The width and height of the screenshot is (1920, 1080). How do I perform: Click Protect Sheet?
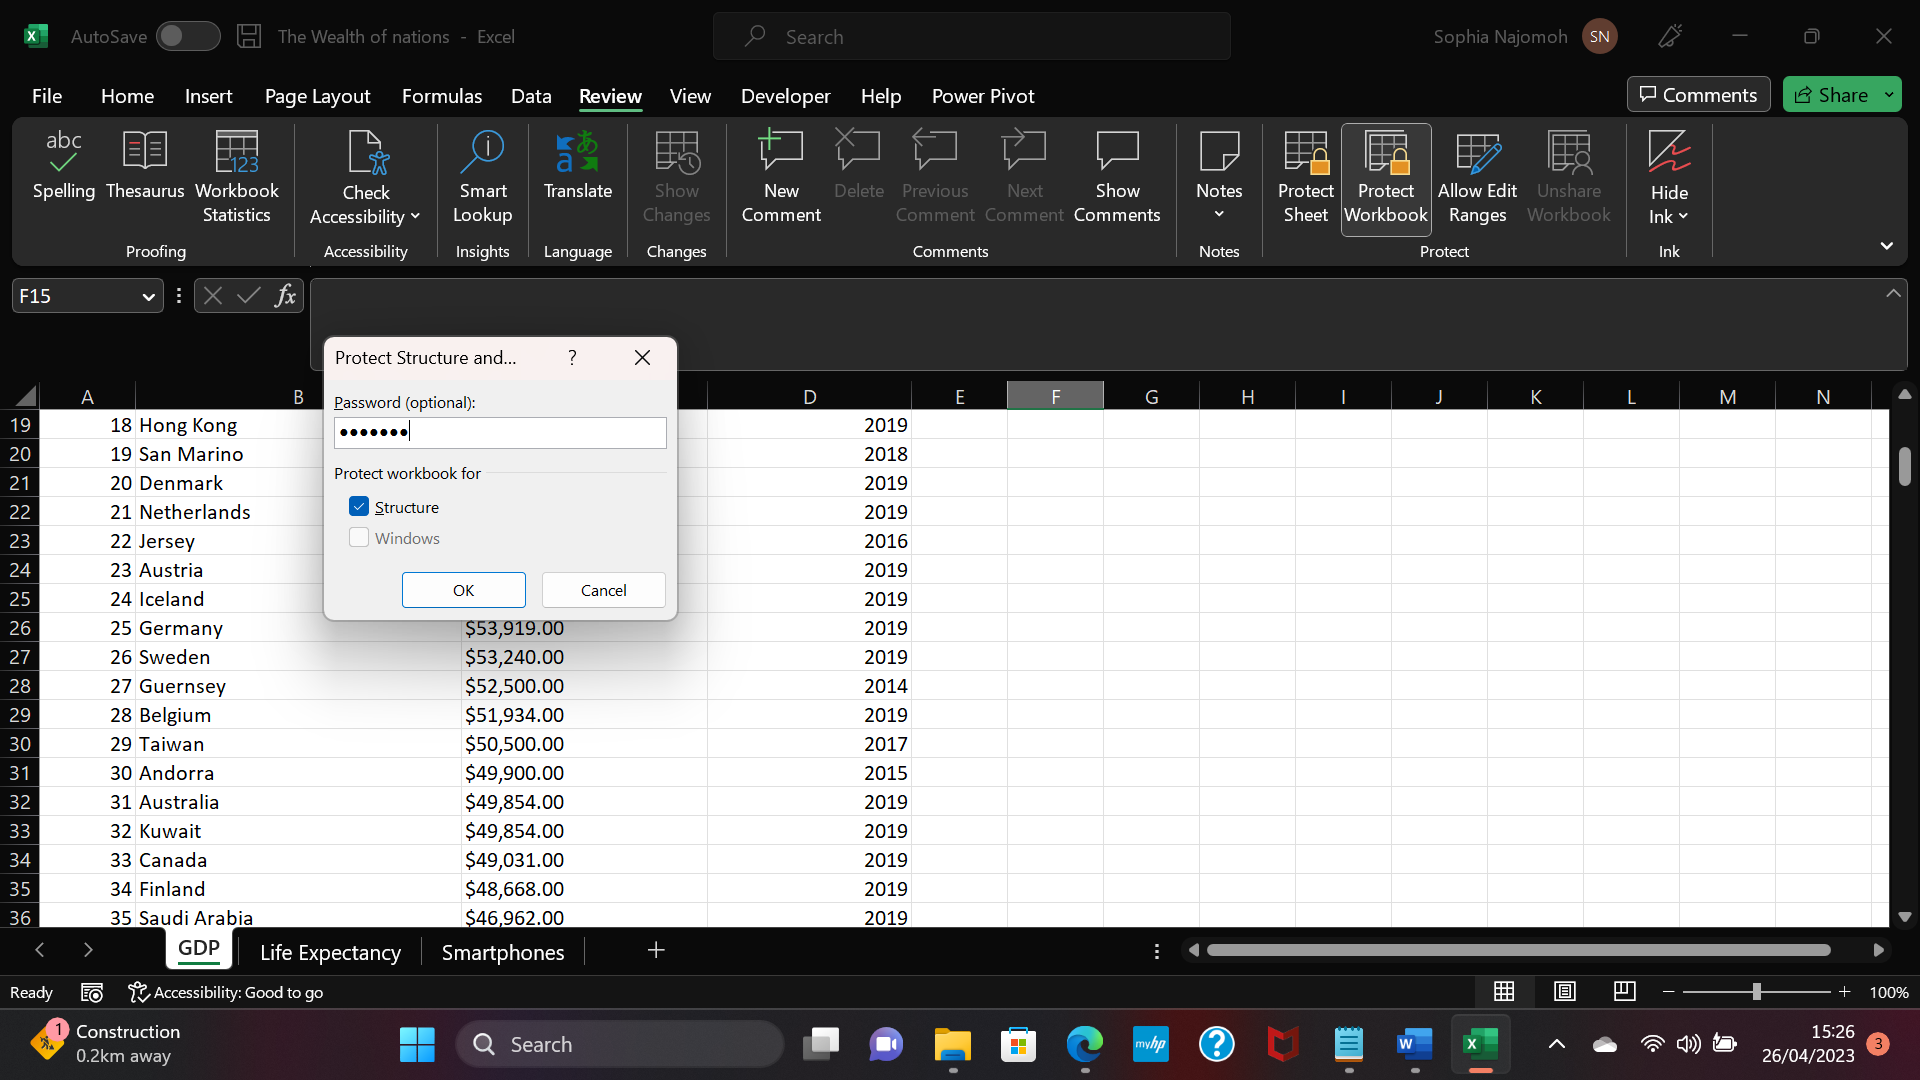click(x=1305, y=175)
